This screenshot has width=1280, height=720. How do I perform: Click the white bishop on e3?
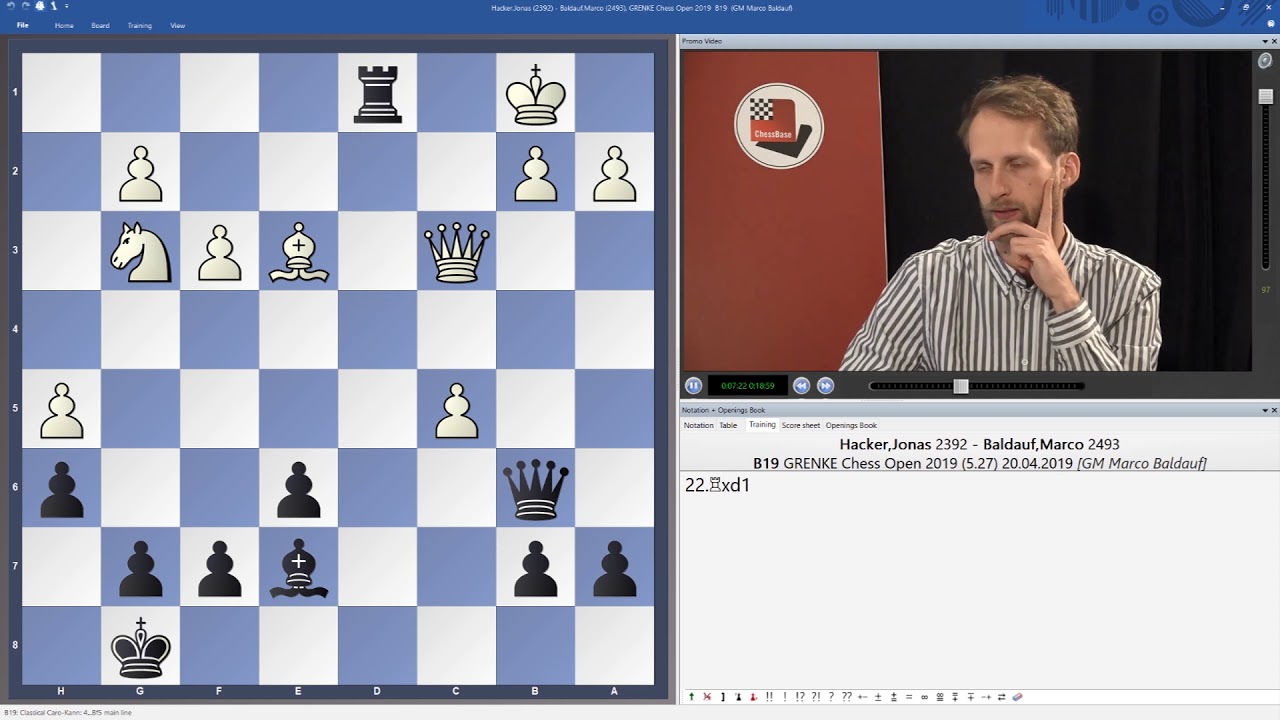298,250
